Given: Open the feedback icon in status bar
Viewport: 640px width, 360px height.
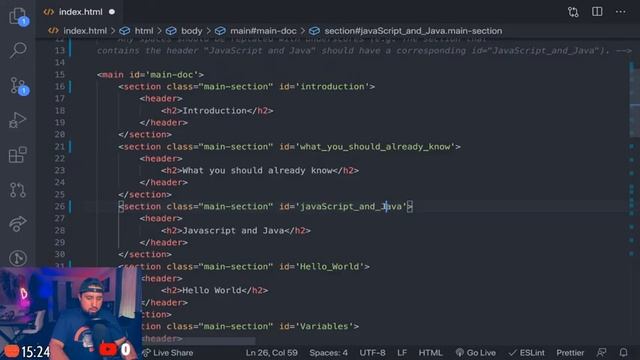Looking at the screenshot, I should point(602,353).
